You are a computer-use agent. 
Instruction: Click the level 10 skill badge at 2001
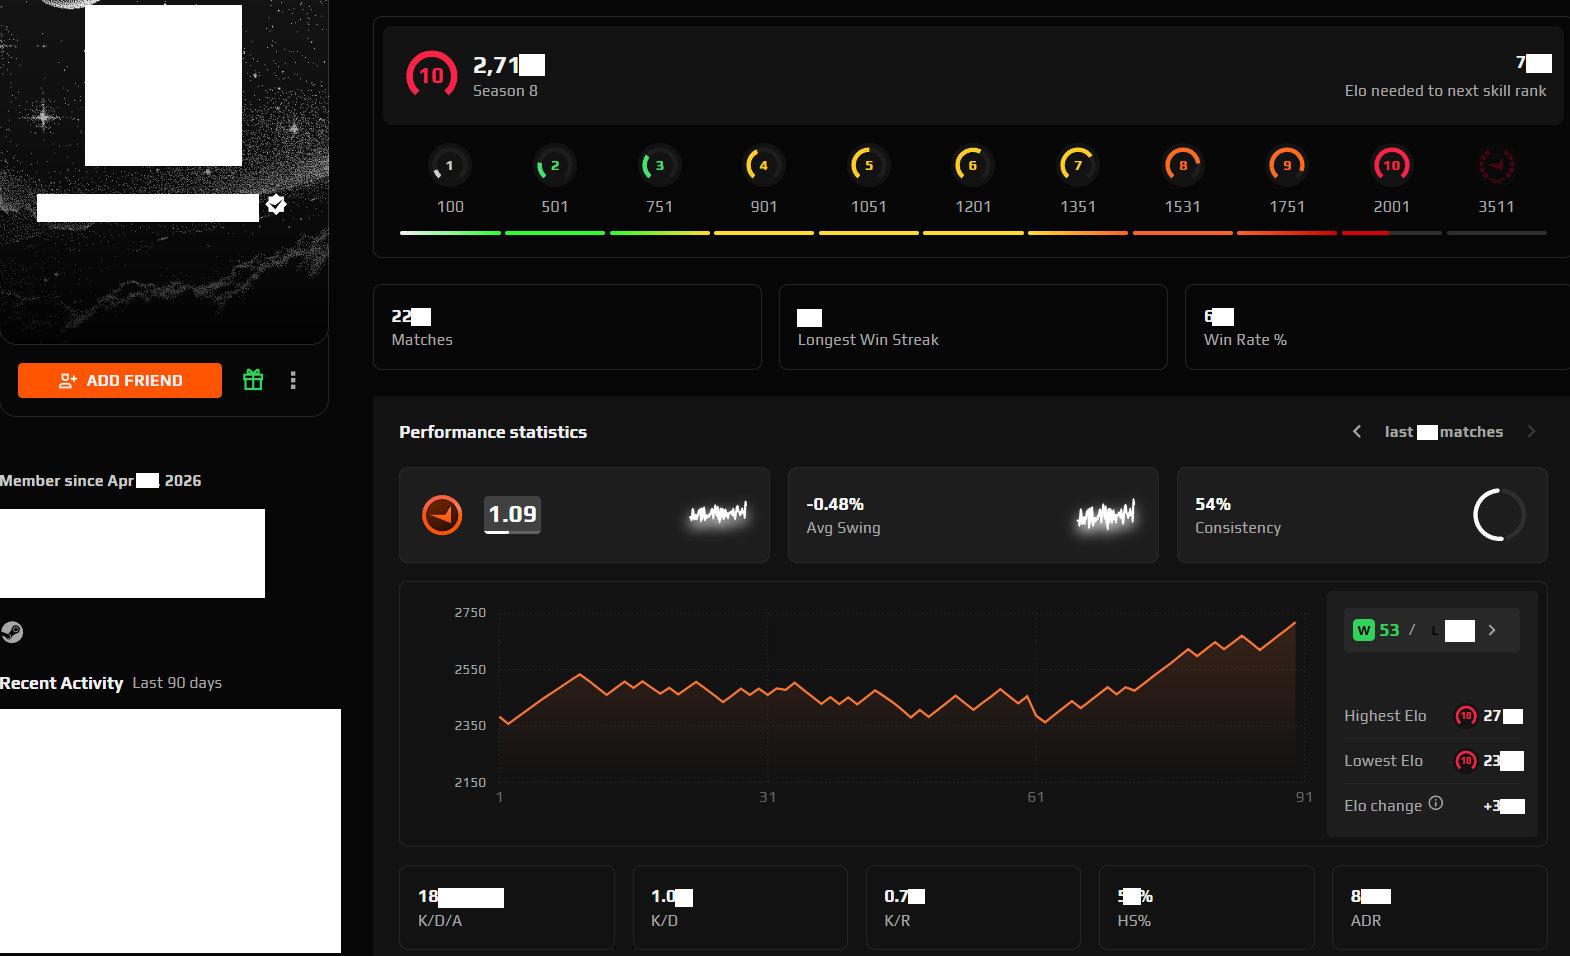(x=1392, y=165)
